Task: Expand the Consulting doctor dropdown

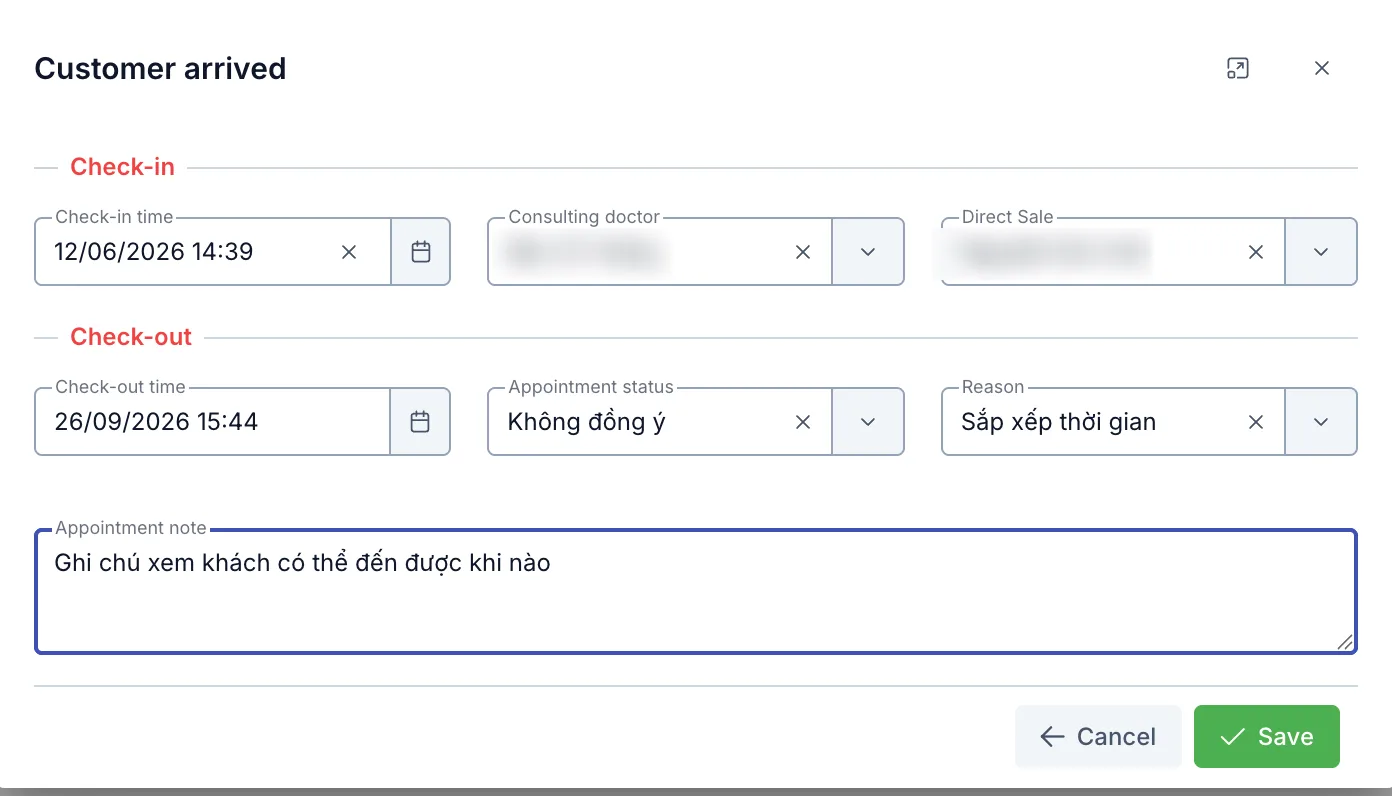Action: click(868, 252)
